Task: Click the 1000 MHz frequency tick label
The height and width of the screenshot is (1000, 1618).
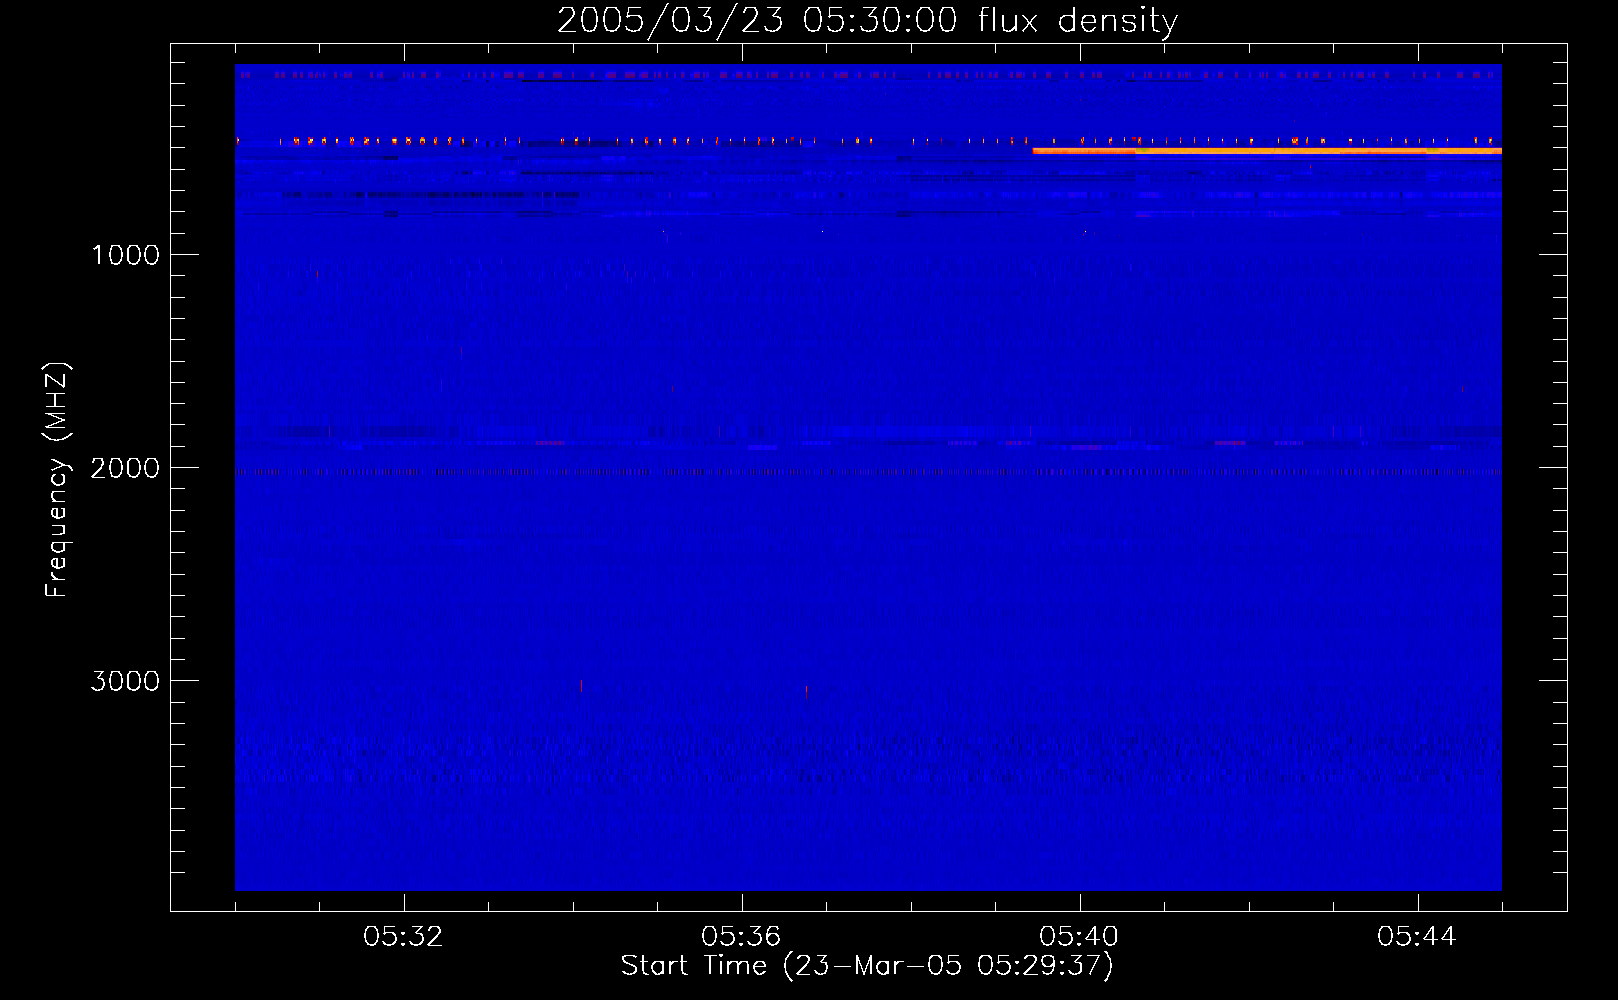Action: click(x=125, y=255)
